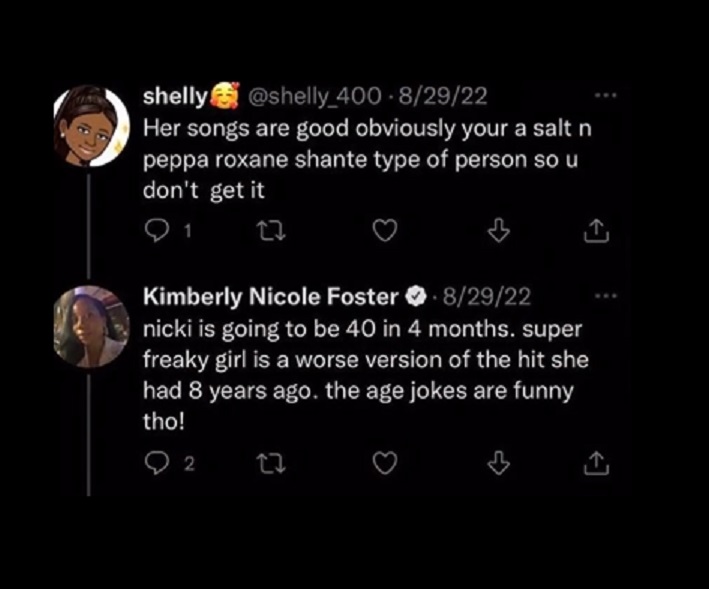This screenshot has height=589, width=709.
Task: Open shelly's tweet via its 8/29/22 timestamp
Action: pos(442,97)
